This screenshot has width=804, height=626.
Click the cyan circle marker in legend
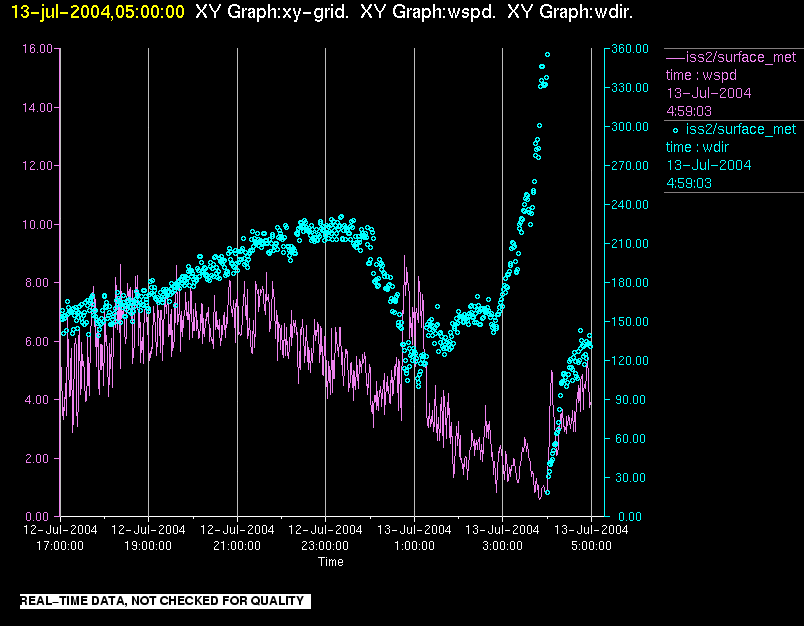coord(675,131)
